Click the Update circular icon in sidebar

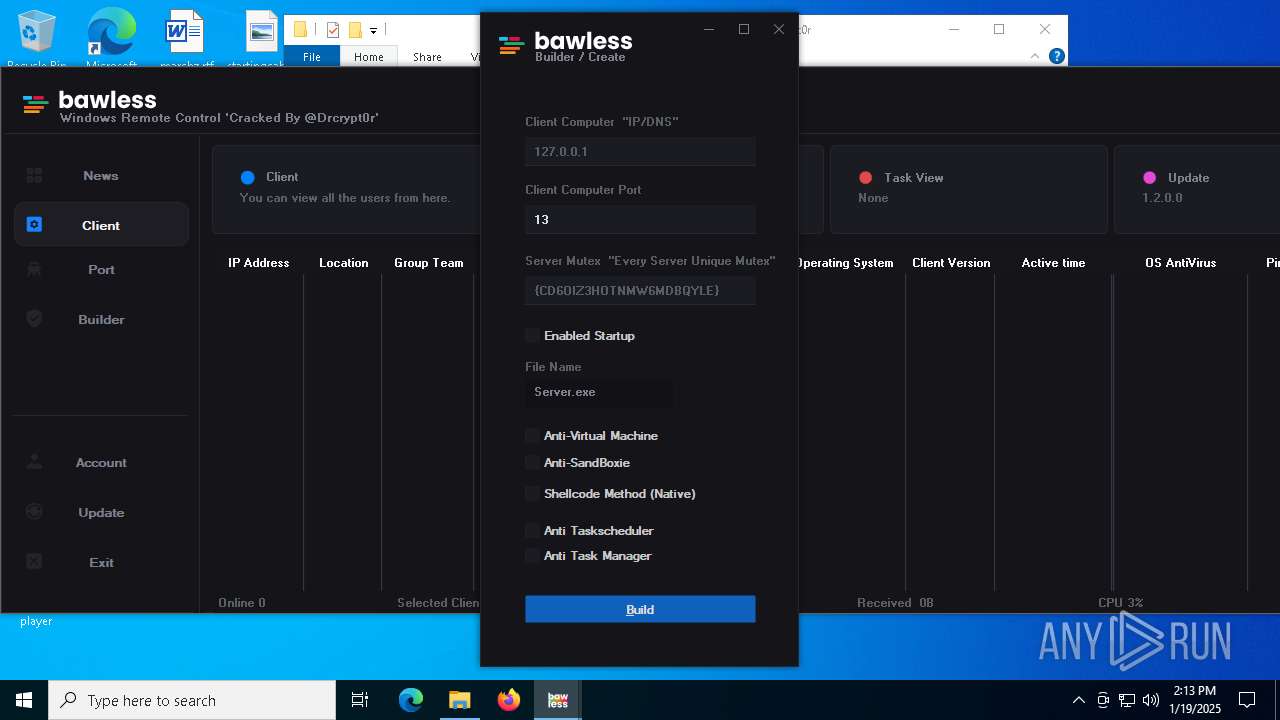point(34,512)
